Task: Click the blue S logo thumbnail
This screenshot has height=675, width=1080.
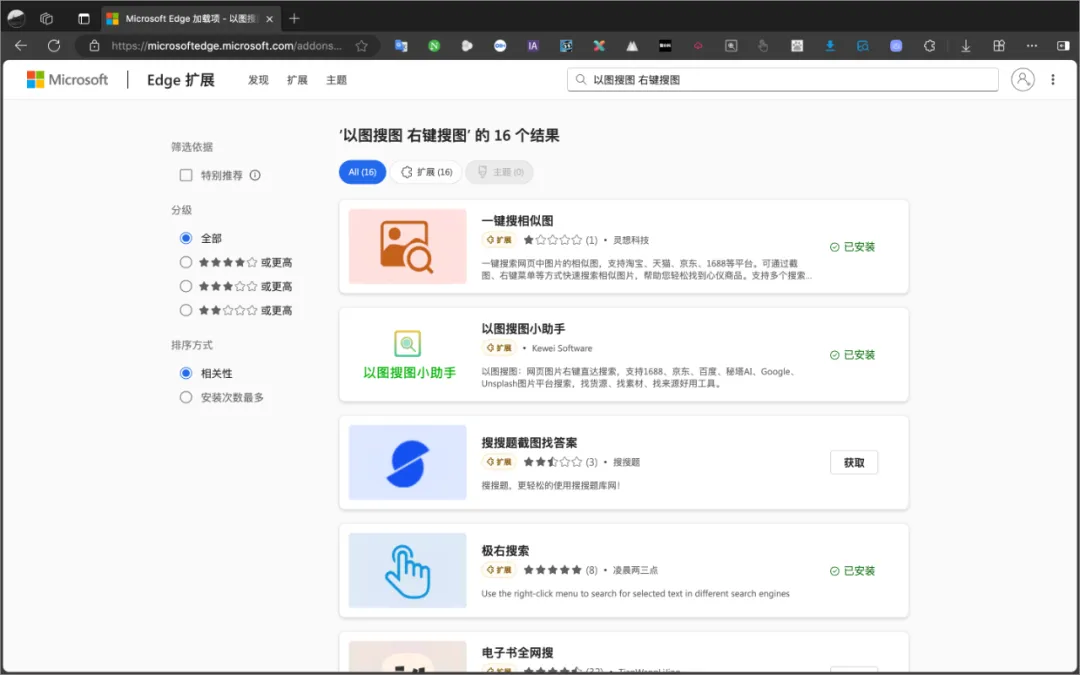Action: click(407, 462)
